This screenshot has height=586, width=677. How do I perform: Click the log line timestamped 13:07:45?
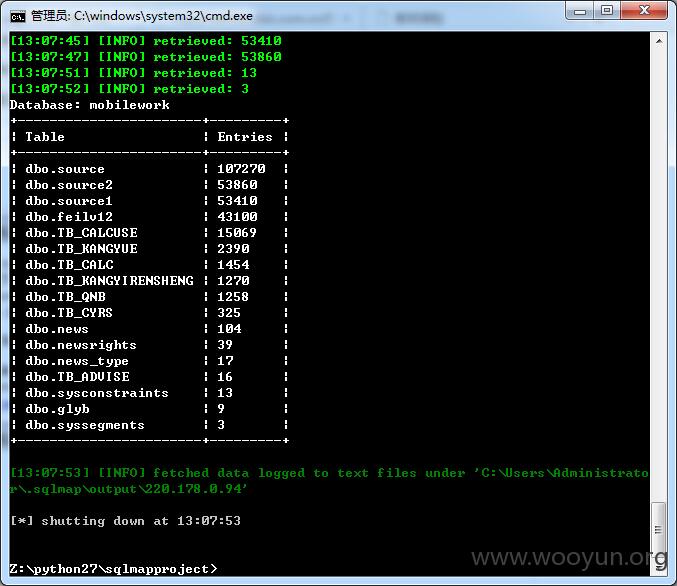(x=146, y=41)
